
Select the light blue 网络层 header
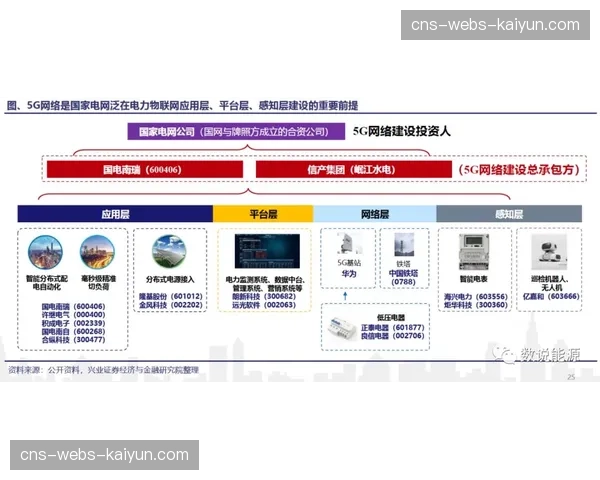coord(375,214)
